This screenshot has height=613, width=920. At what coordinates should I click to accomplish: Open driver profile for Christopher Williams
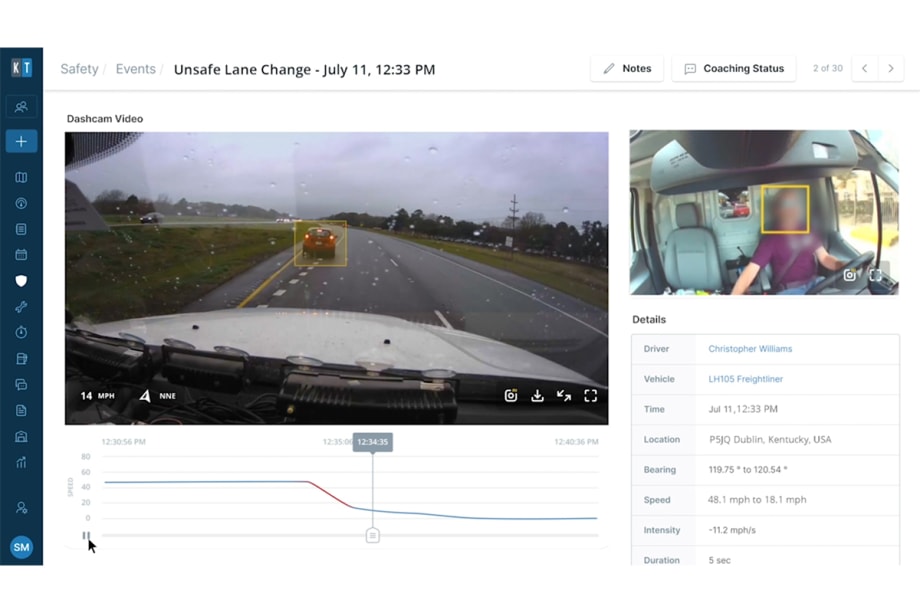tap(750, 349)
